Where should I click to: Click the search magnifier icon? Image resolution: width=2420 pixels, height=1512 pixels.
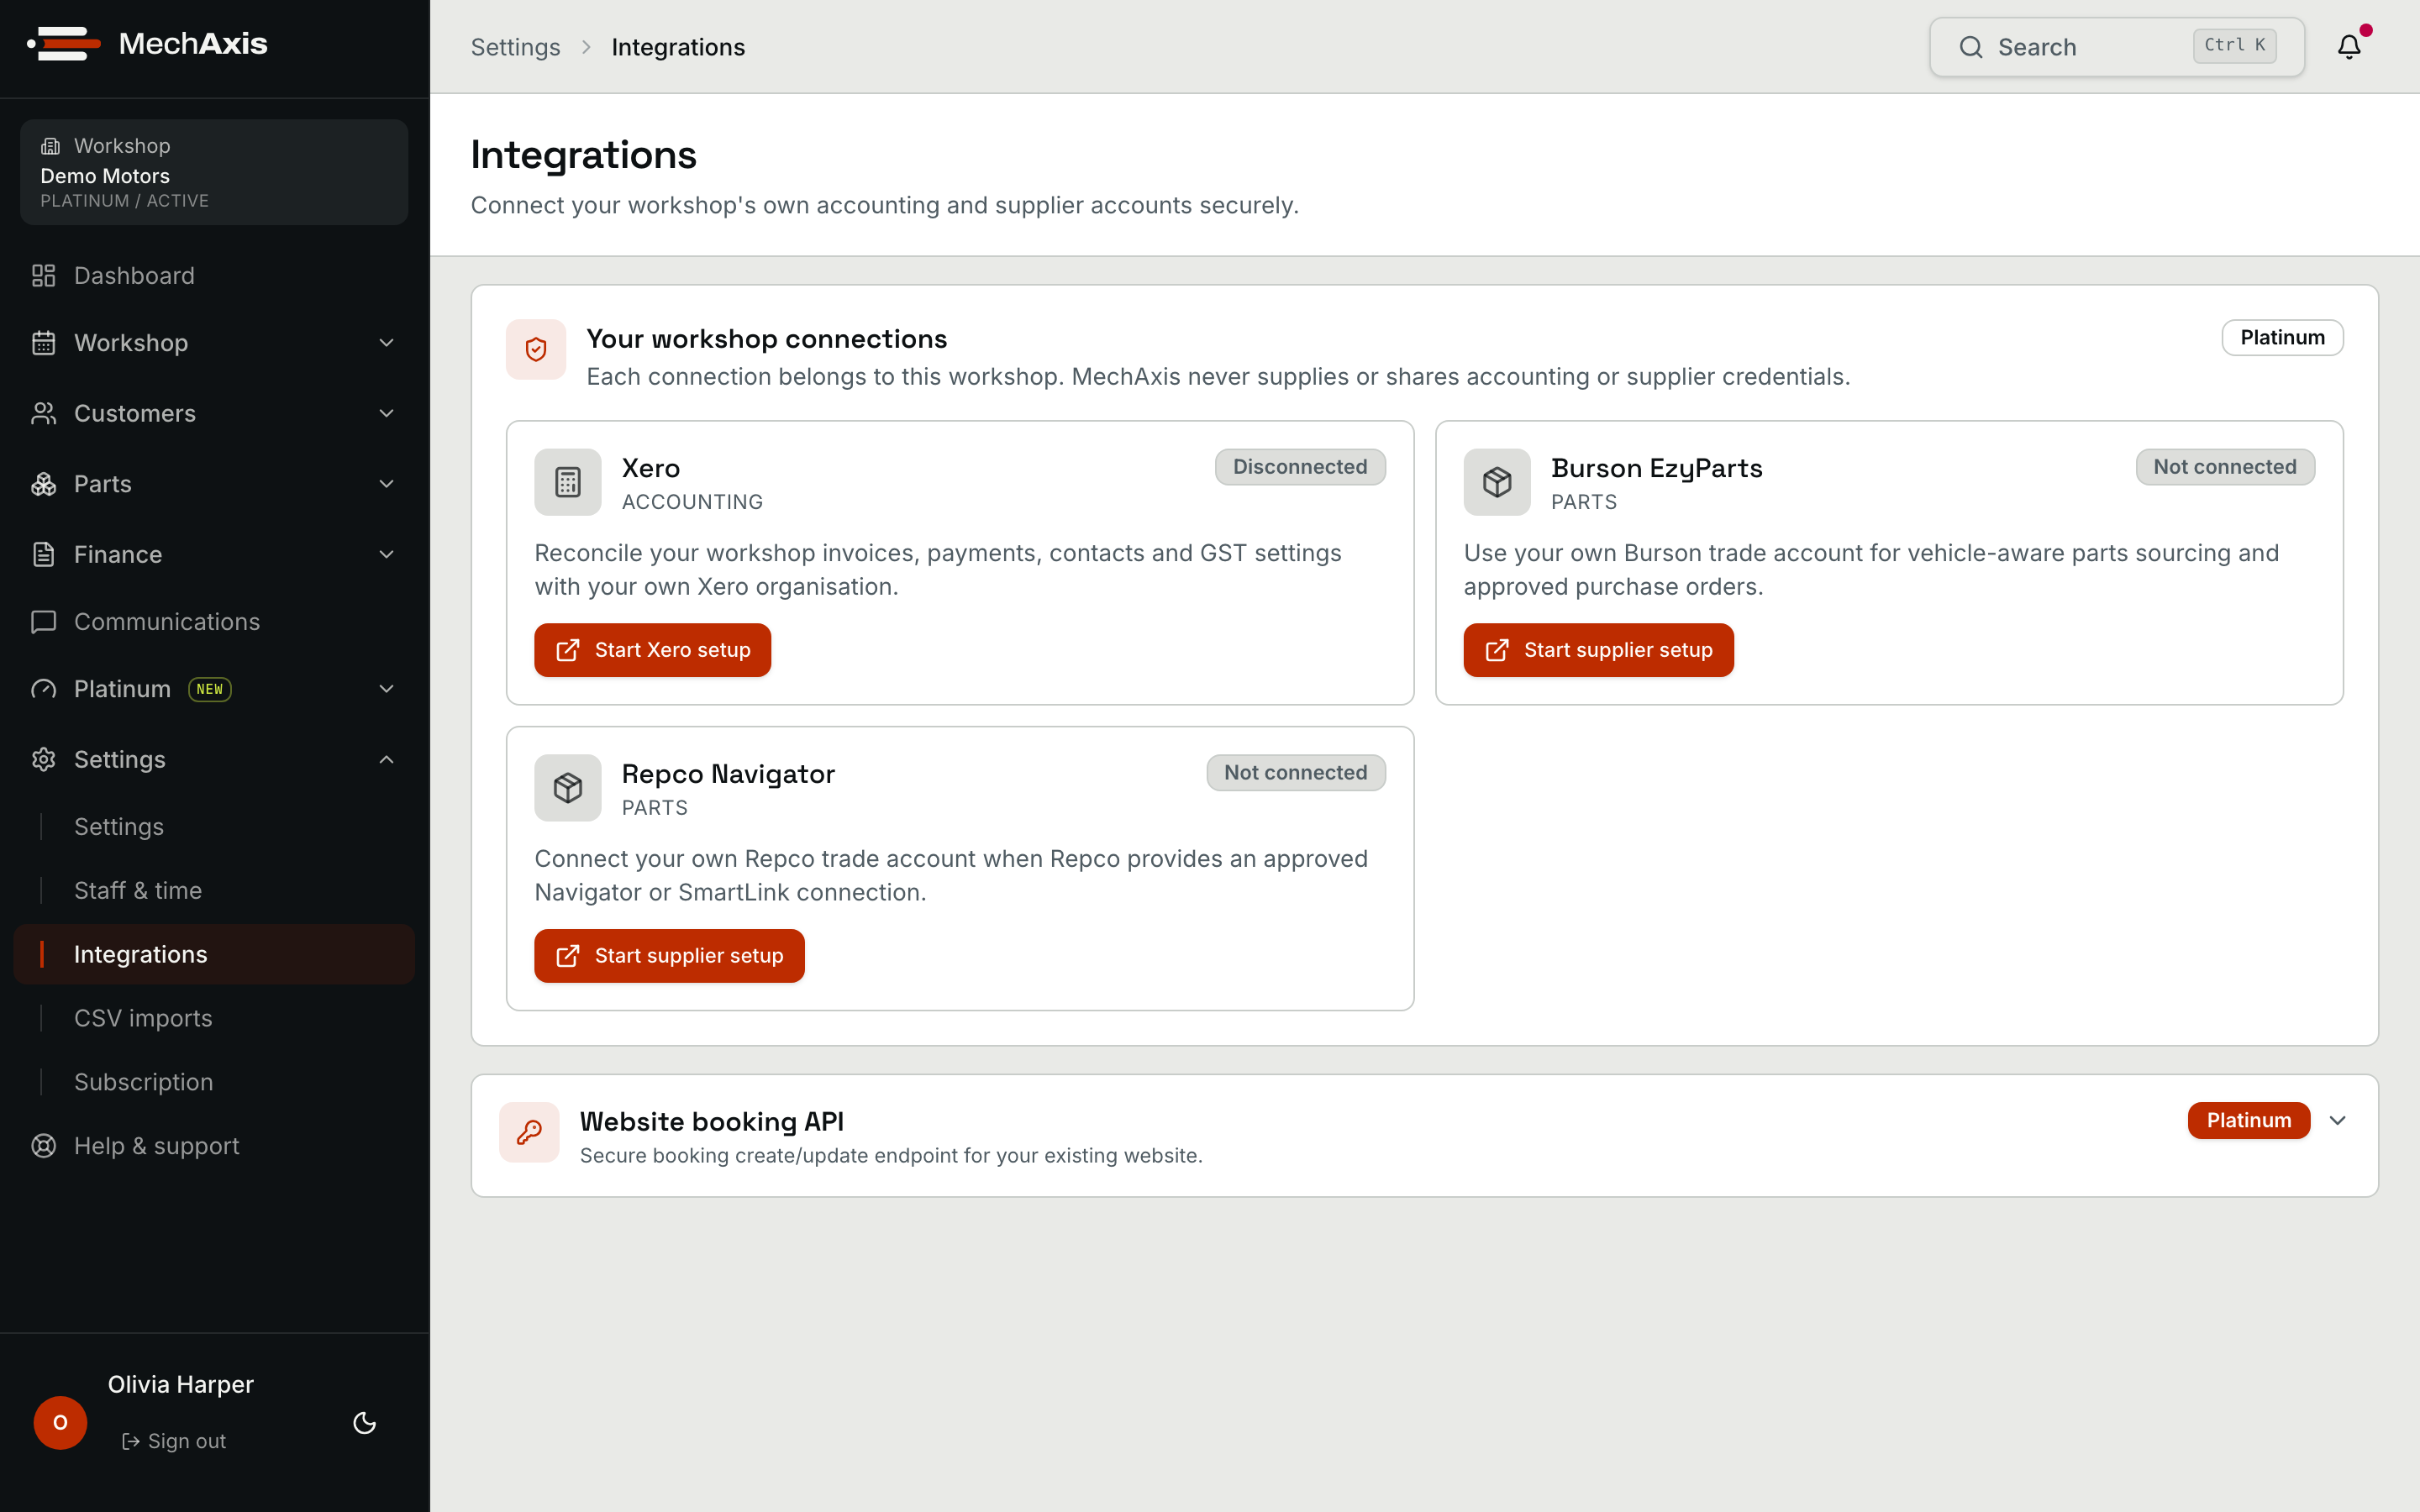tap(1970, 47)
